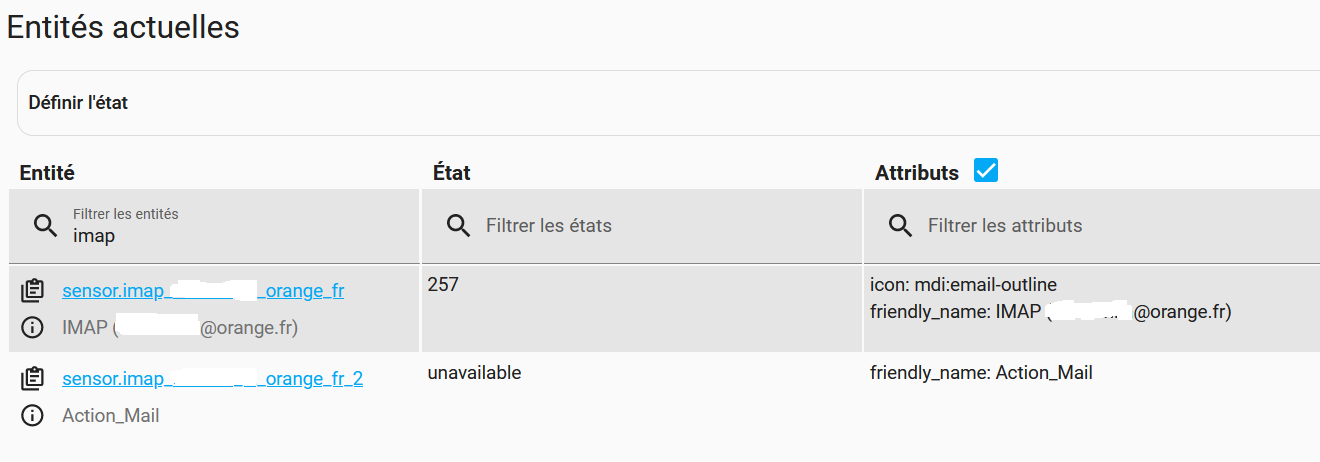Click the État column header

point(451,173)
